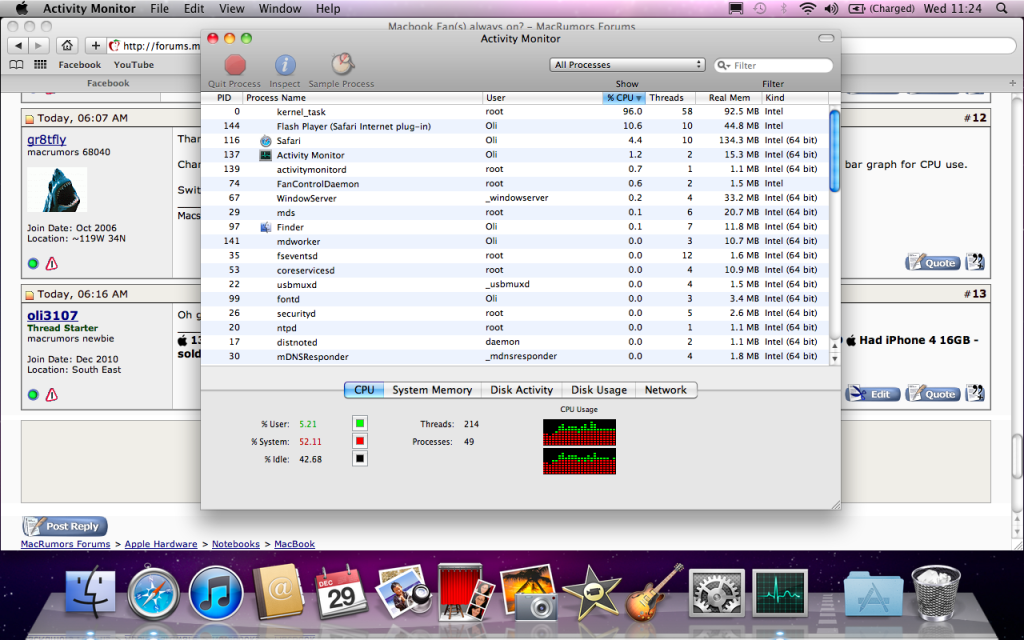This screenshot has height=640, width=1024.
Task: Open the Edit menu
Action: click(x=194, y=8)
